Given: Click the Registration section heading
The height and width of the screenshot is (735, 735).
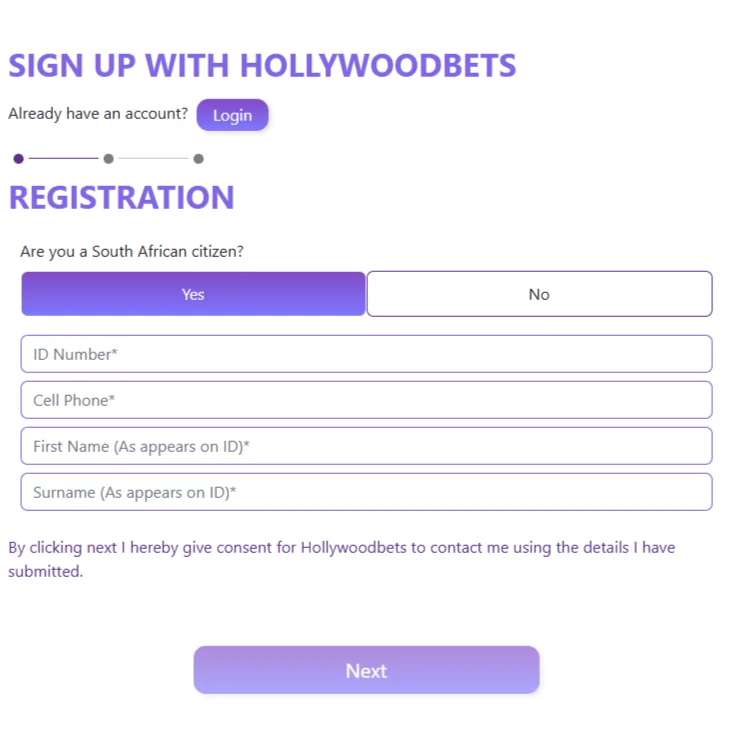Looking at the screenshot, I should coord(121,197).
